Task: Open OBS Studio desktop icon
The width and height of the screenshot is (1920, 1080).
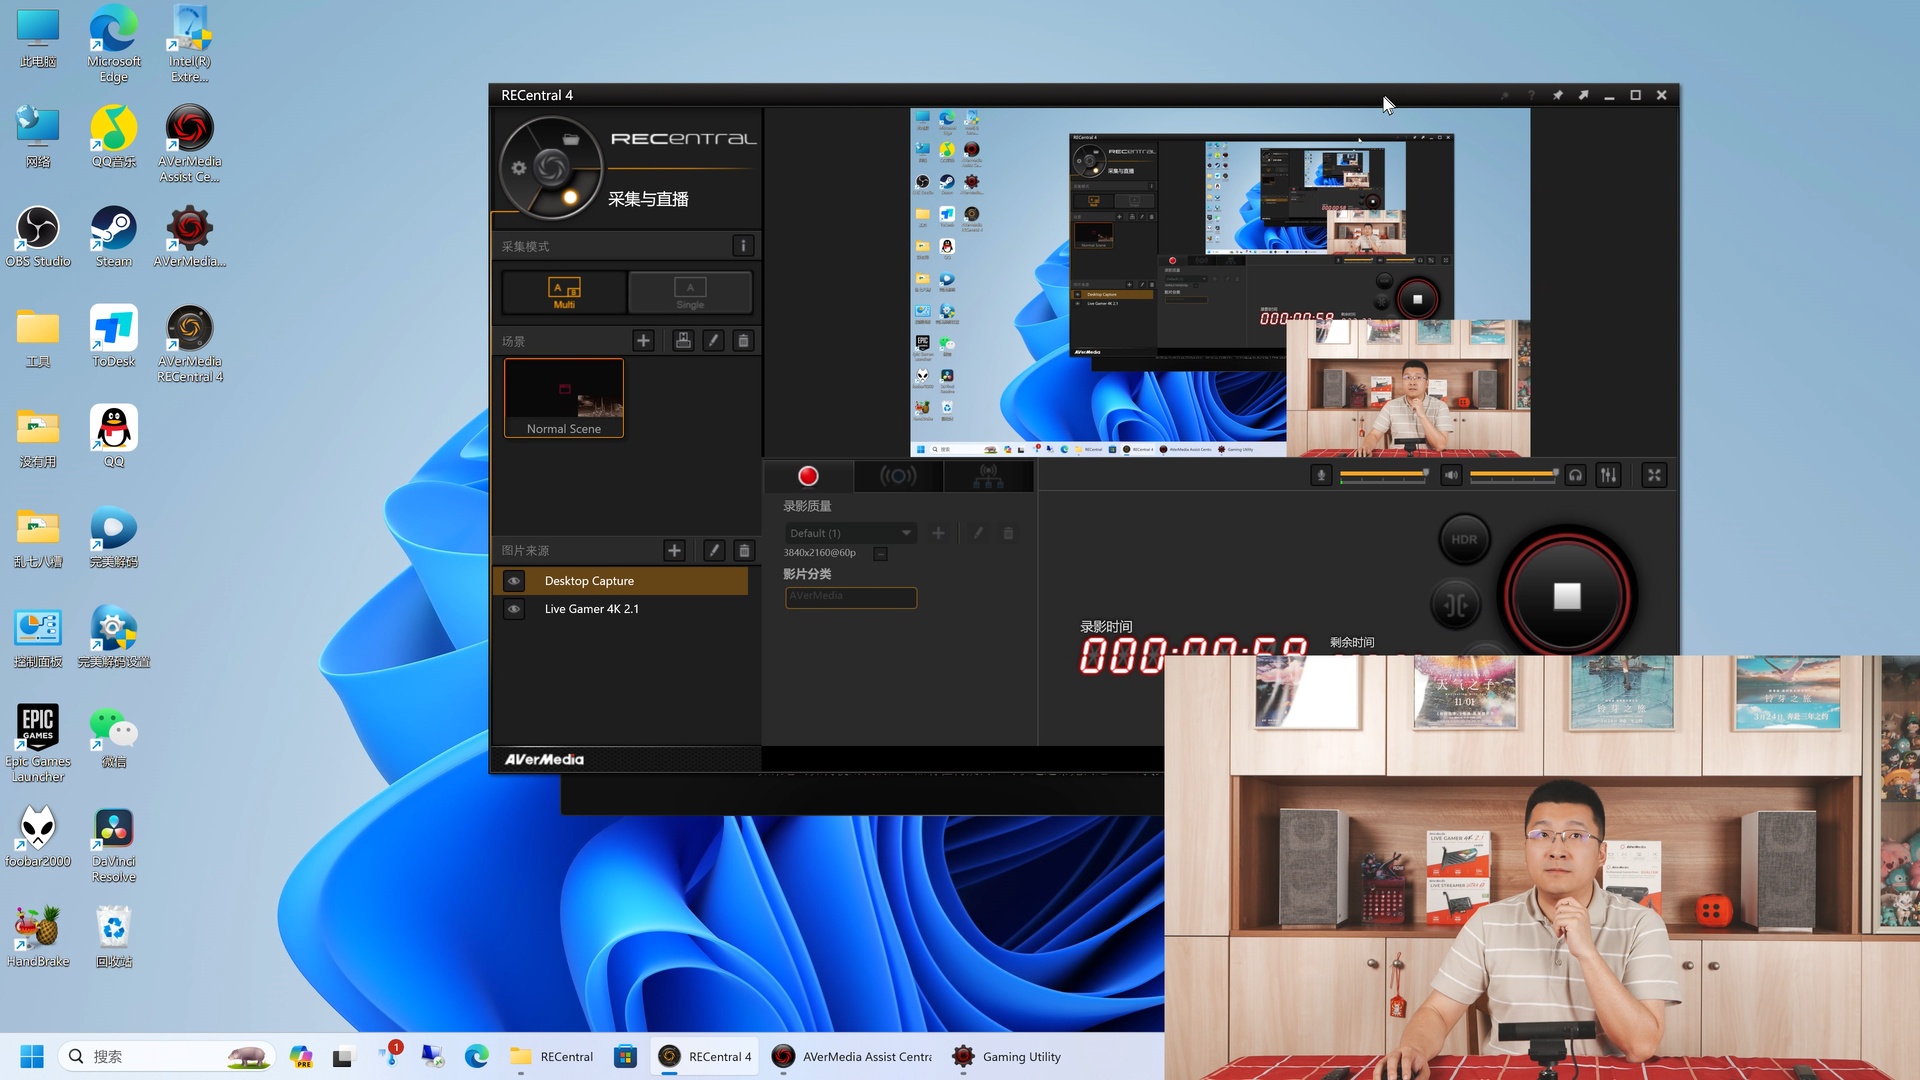Action: 38,237
